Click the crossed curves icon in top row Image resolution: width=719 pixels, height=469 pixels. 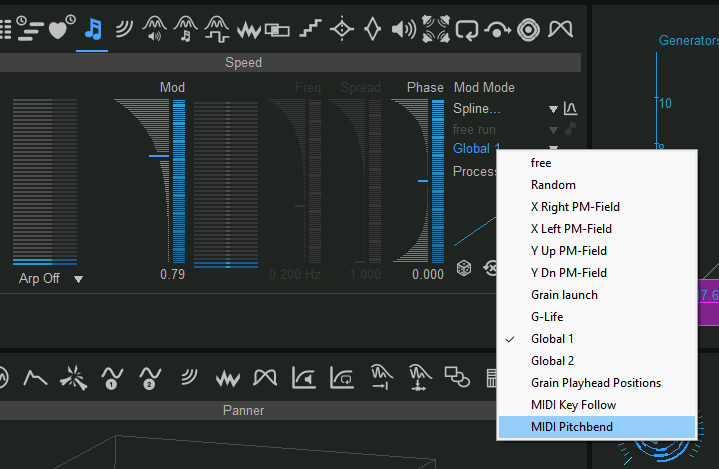[x=561, y=29]
